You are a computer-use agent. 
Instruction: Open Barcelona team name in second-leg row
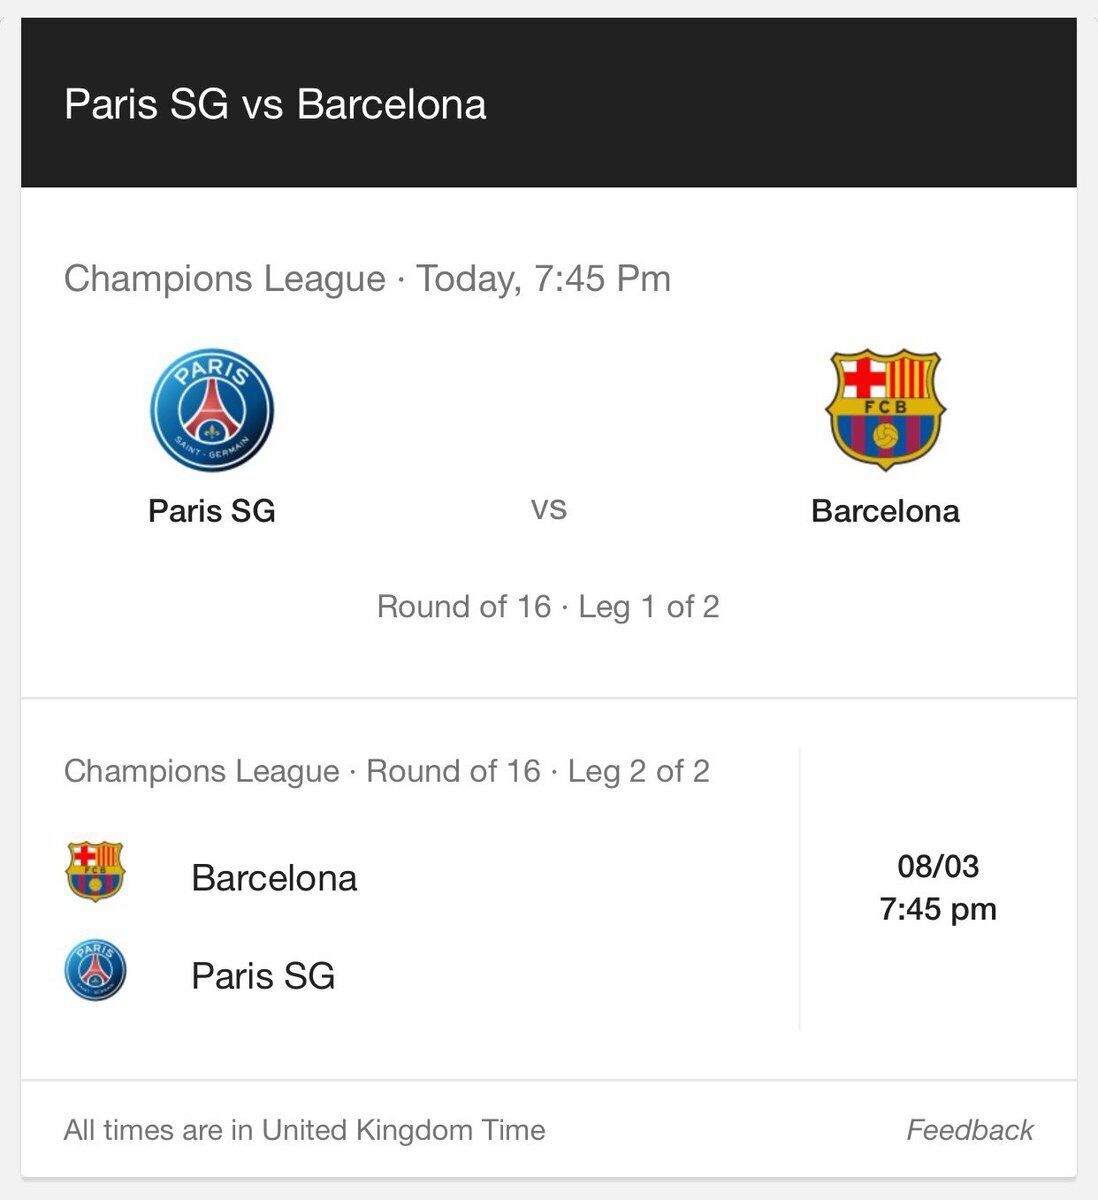tap(274, 878)
